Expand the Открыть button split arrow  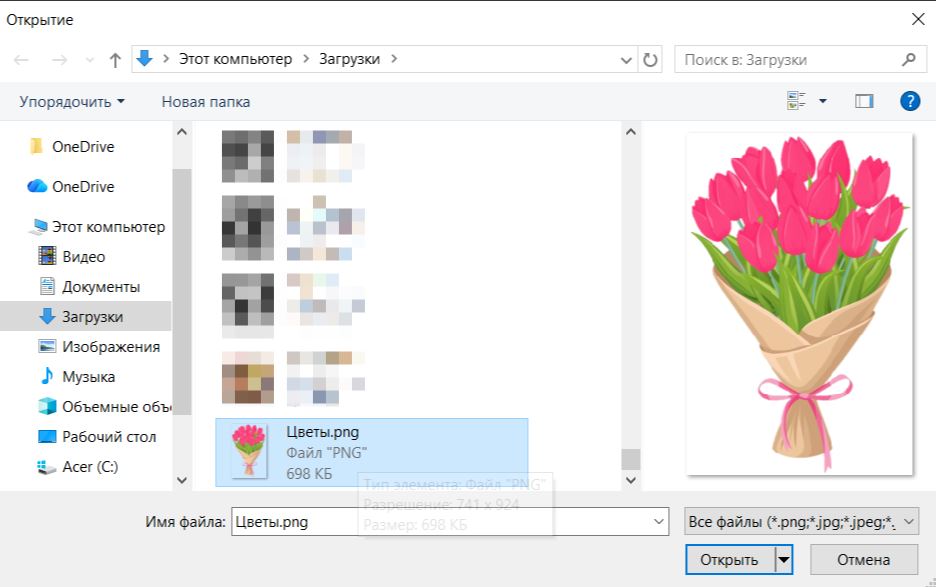coord(784,560)
